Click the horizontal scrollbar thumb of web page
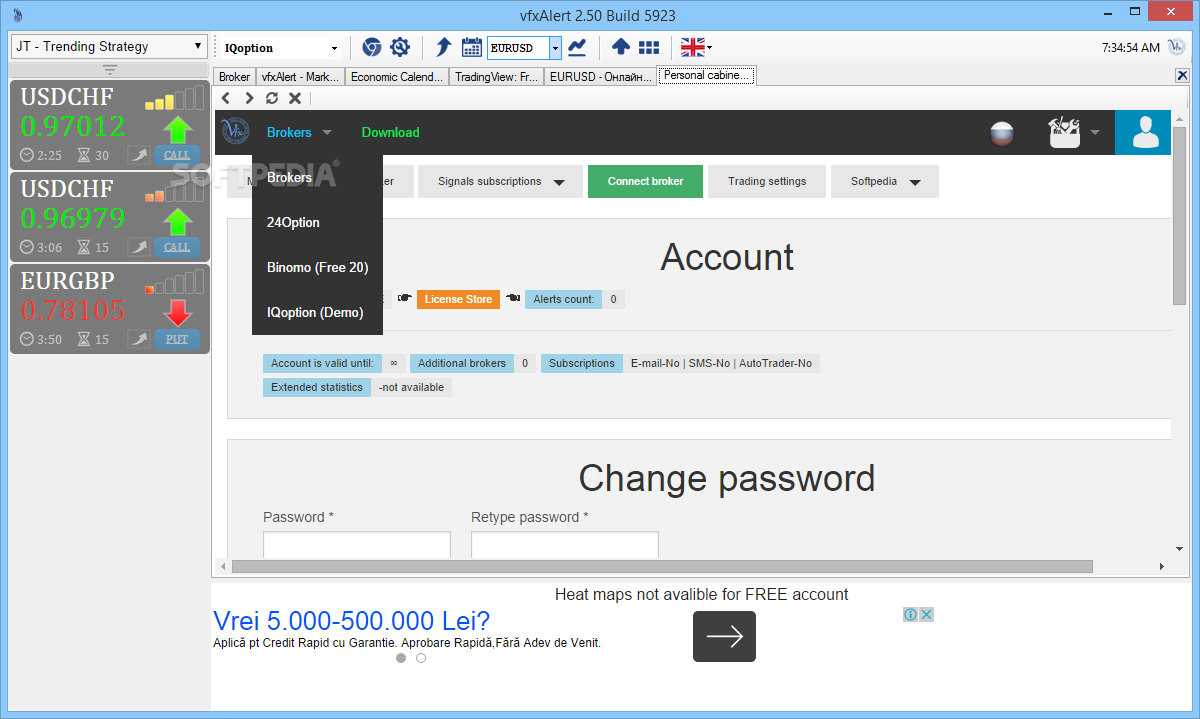 pyautogui.click(x=662, y=566)
